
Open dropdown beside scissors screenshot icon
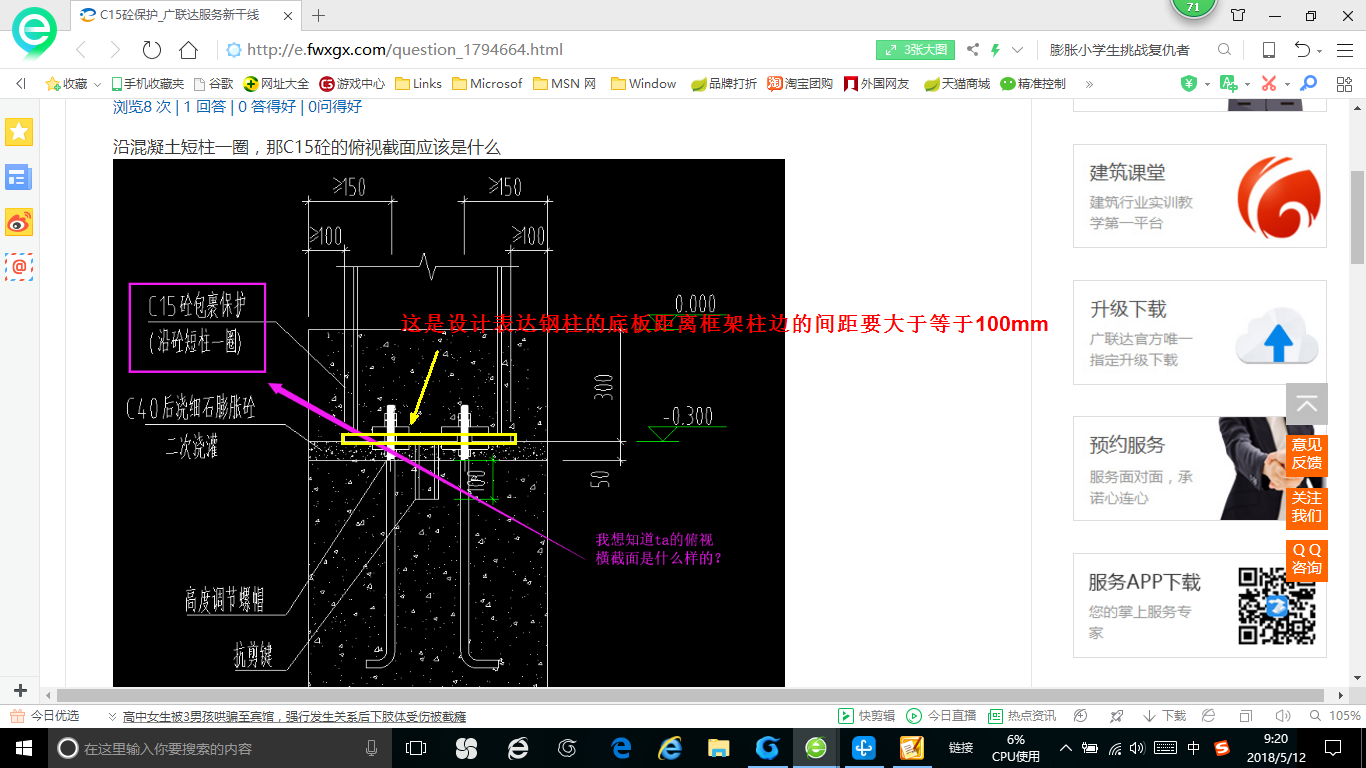[1287, 84]
